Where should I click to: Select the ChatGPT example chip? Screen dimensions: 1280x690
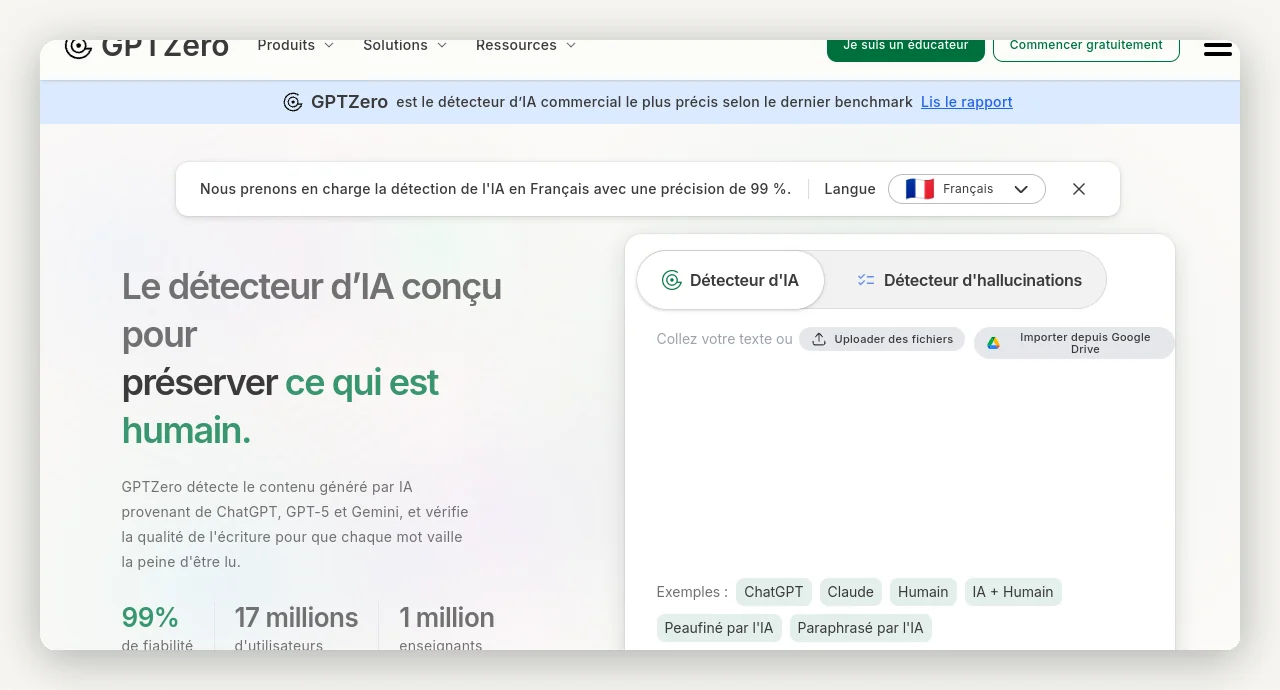coord(774,592)
